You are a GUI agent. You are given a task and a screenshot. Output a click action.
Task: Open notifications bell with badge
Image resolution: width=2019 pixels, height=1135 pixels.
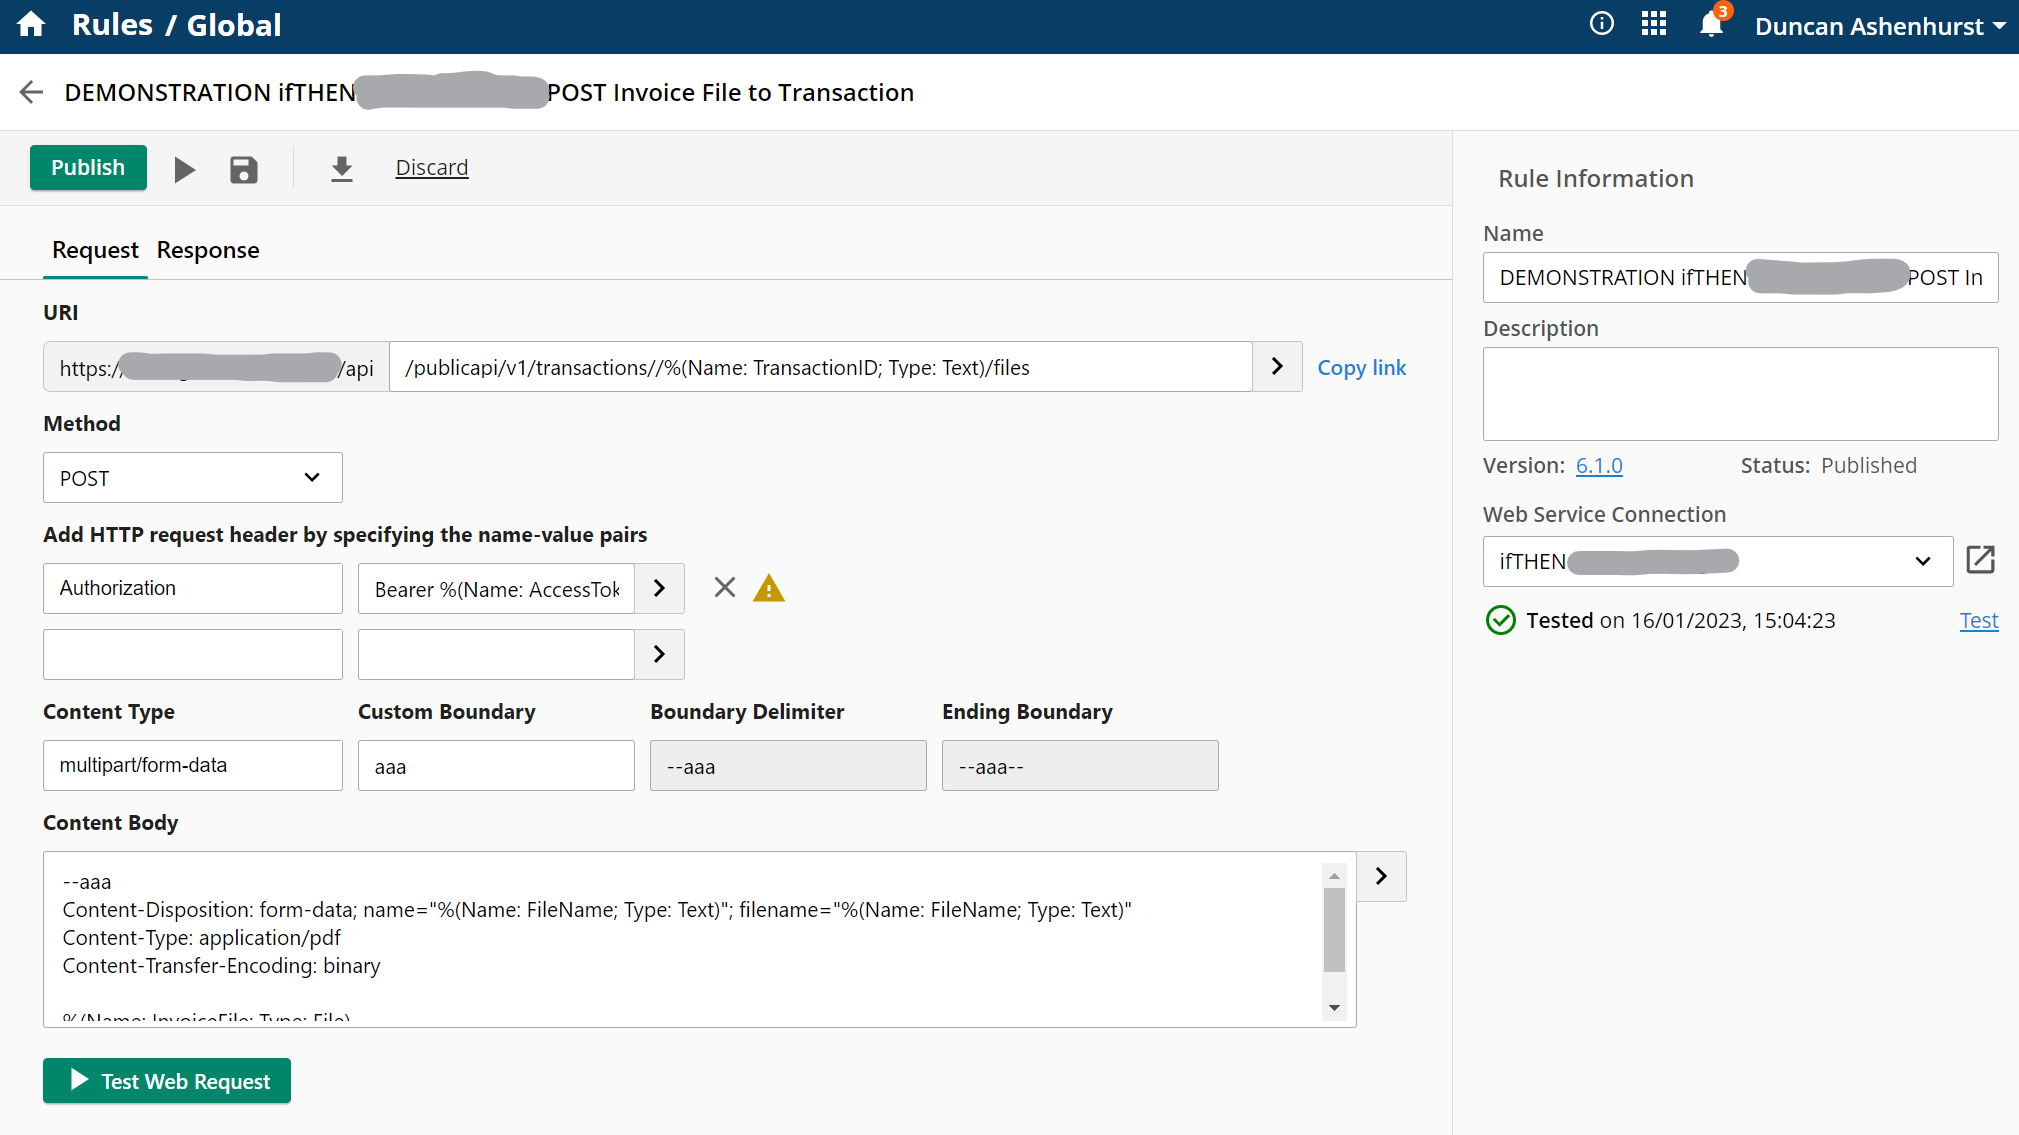tap(1712, 24)
